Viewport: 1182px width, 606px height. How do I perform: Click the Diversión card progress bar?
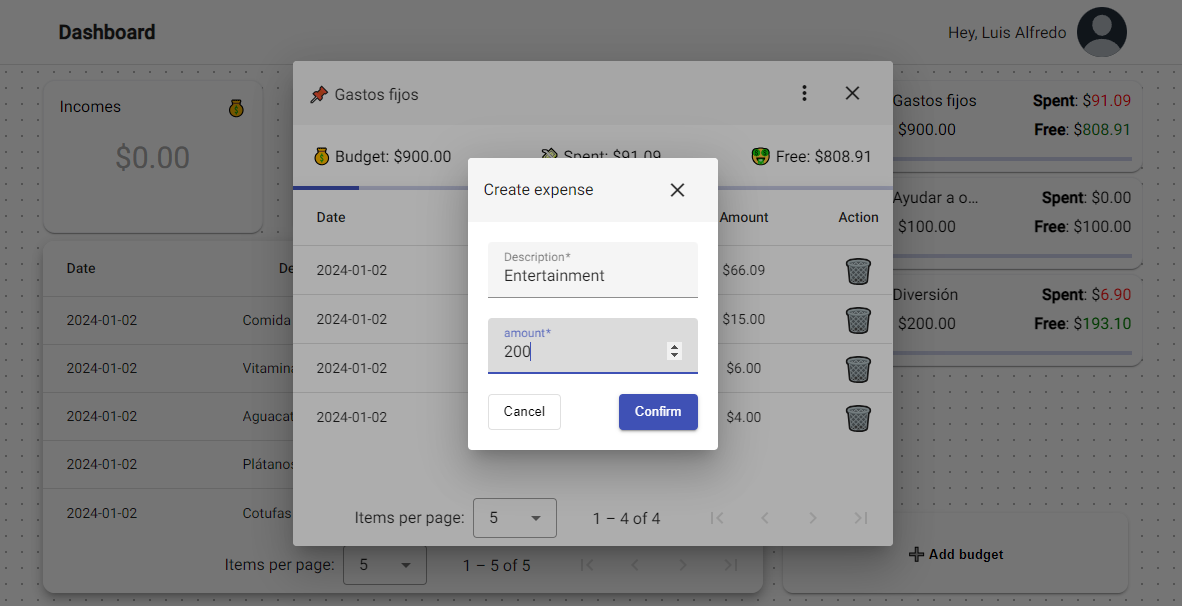[x=1012, y=353]
